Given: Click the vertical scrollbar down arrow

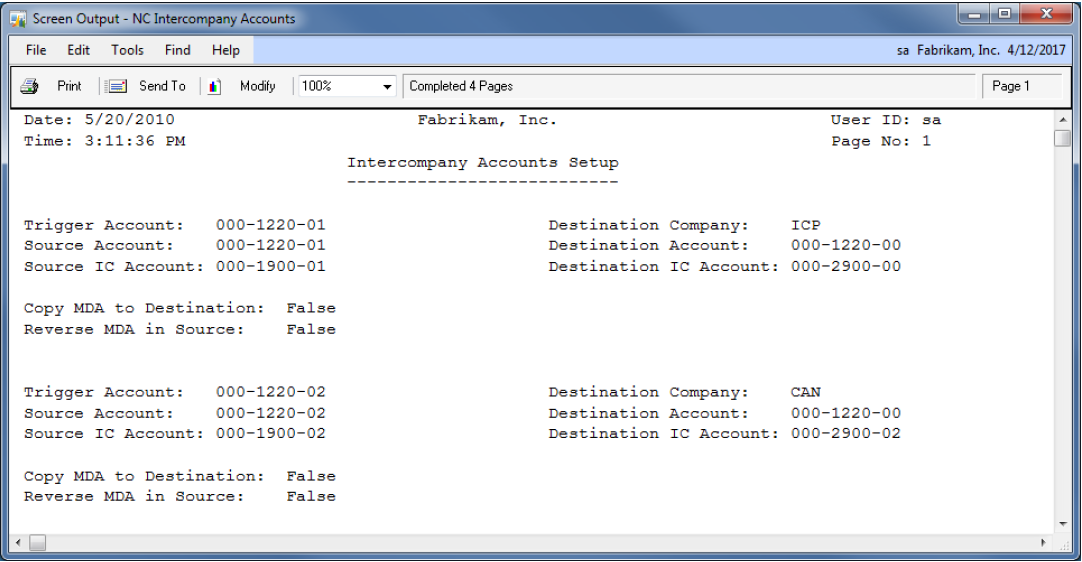Looking at the screenshot, I should point(1062,524).
